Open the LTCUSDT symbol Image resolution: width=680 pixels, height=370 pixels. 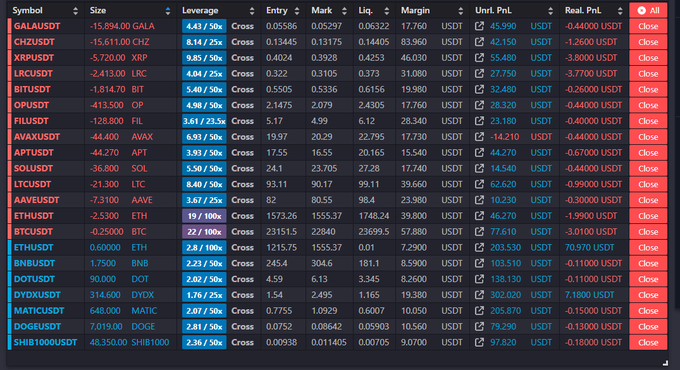tap(33, 184)
